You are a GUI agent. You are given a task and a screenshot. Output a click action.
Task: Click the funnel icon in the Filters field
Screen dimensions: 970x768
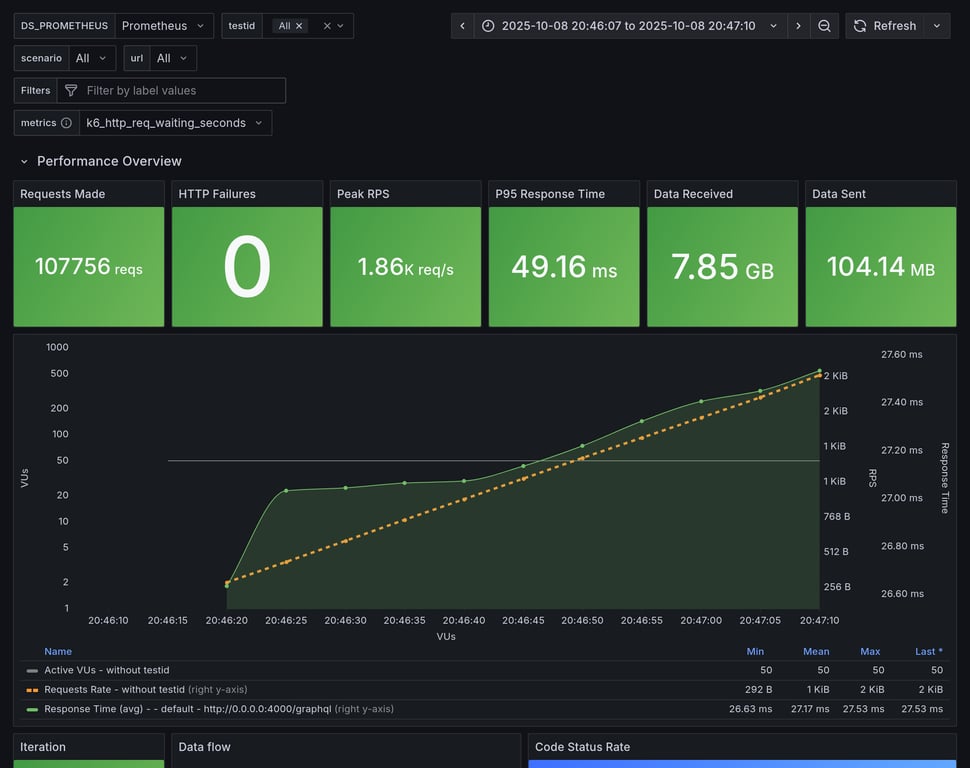pyautogui.click(x=71, y=91)
